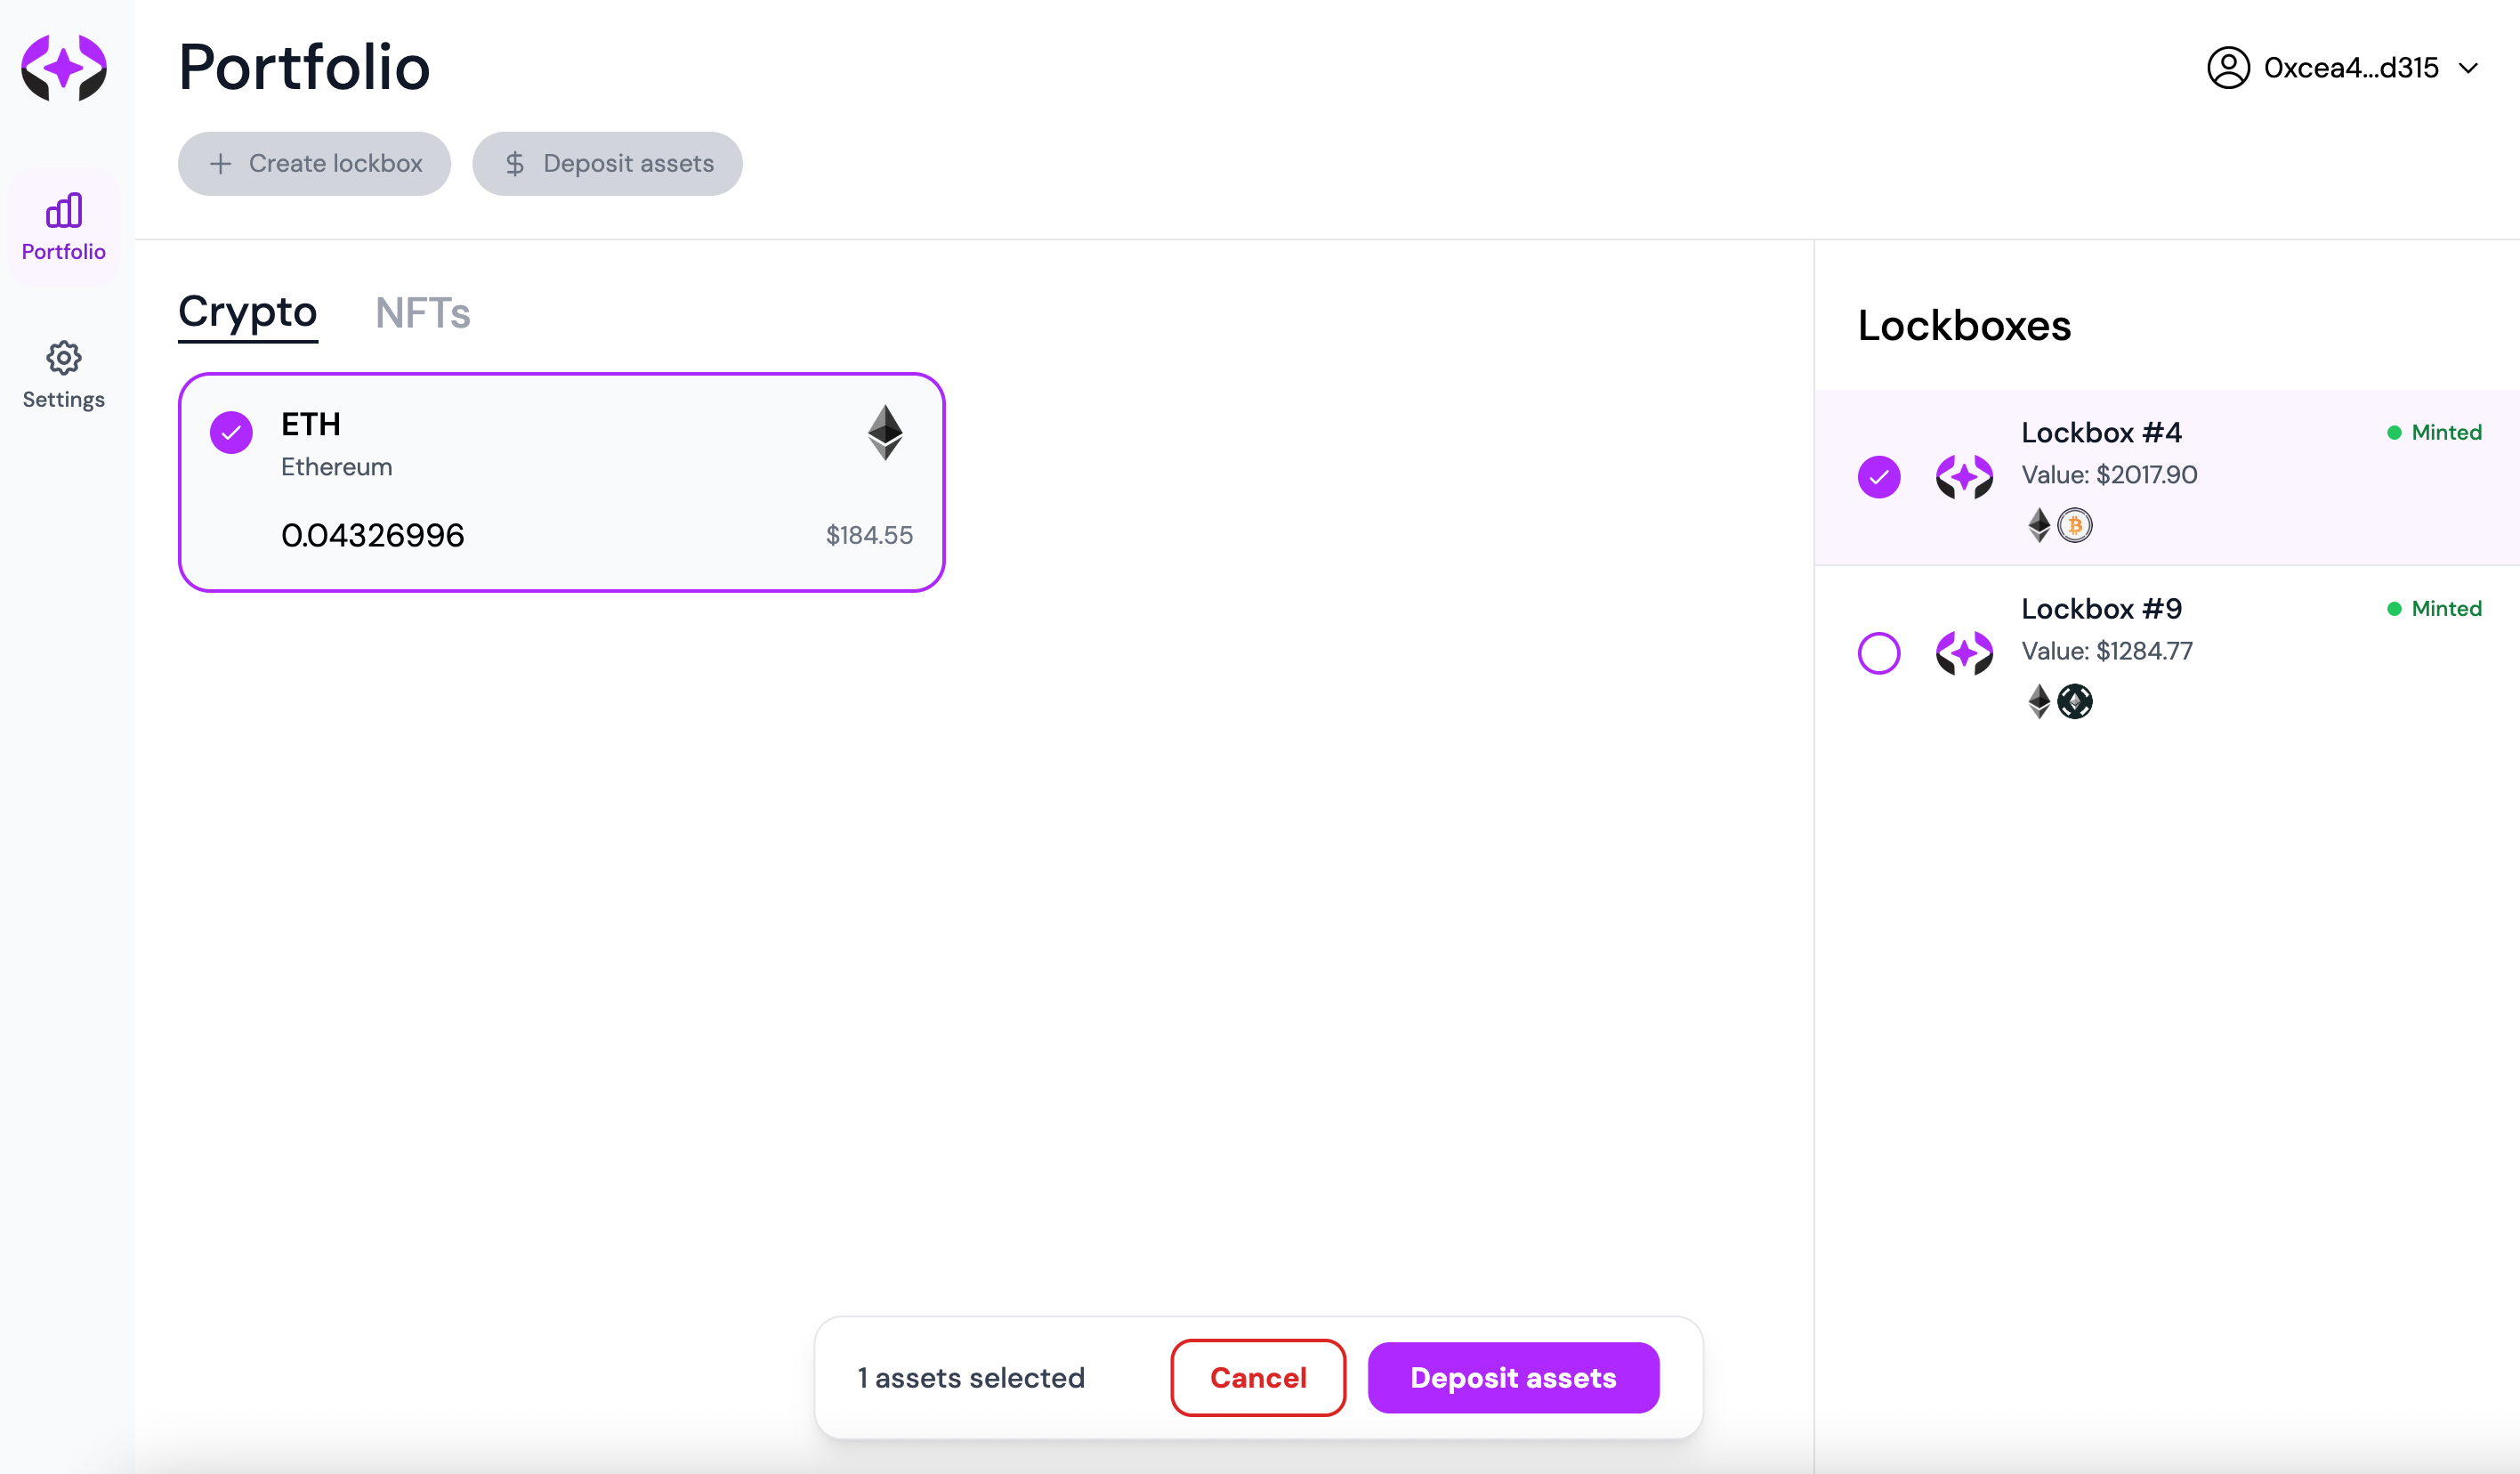Switch to the NFTs tab

[x=422, y=313]
